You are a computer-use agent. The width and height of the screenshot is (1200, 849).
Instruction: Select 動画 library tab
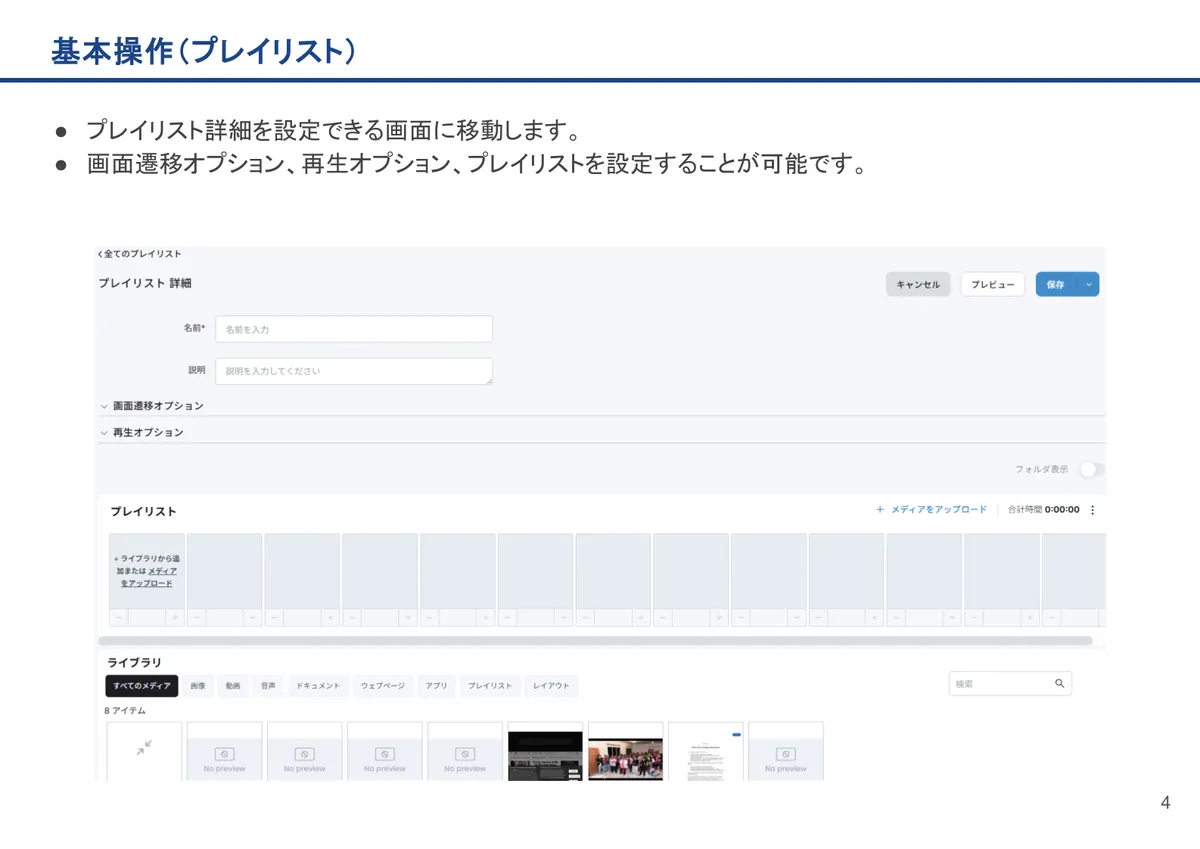click(233, 686)
